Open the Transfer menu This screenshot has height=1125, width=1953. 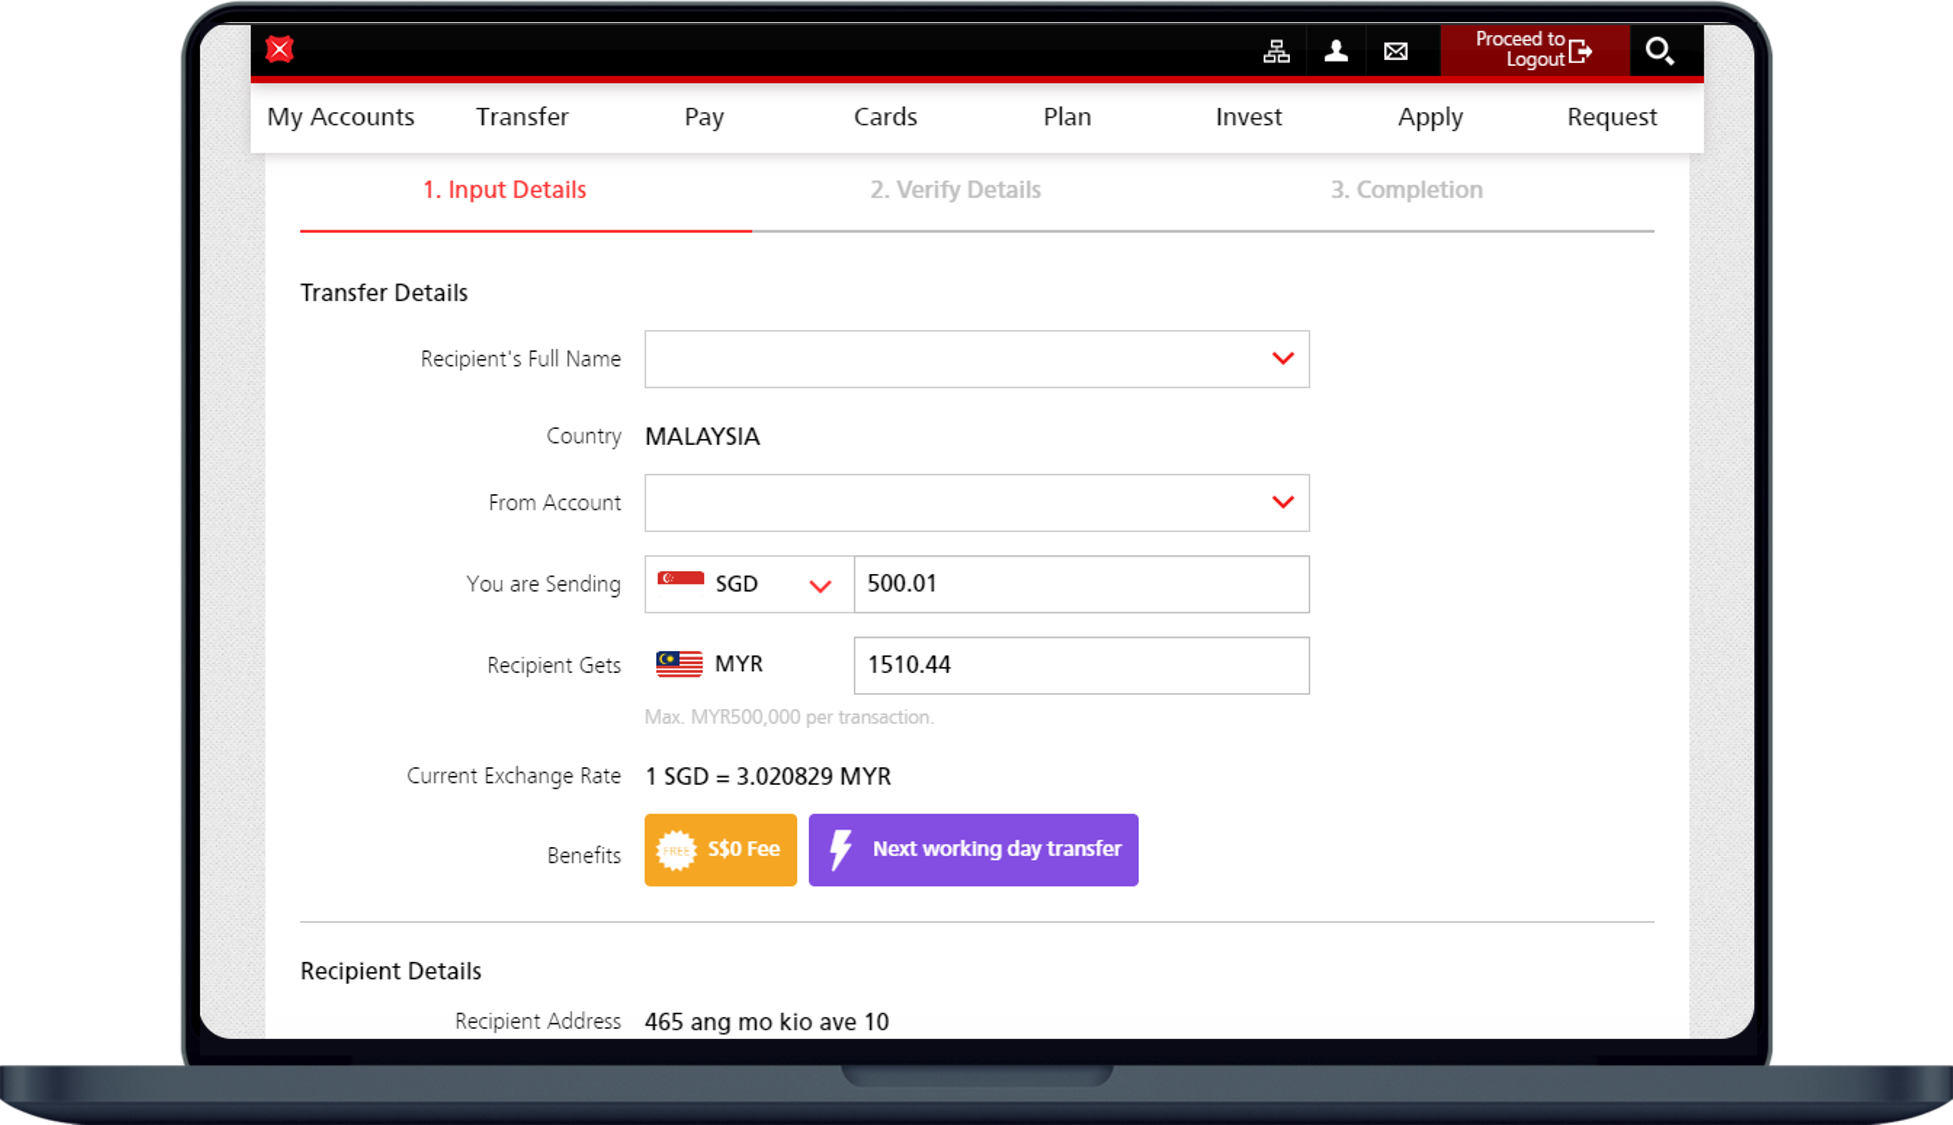[x=522, y=117]
